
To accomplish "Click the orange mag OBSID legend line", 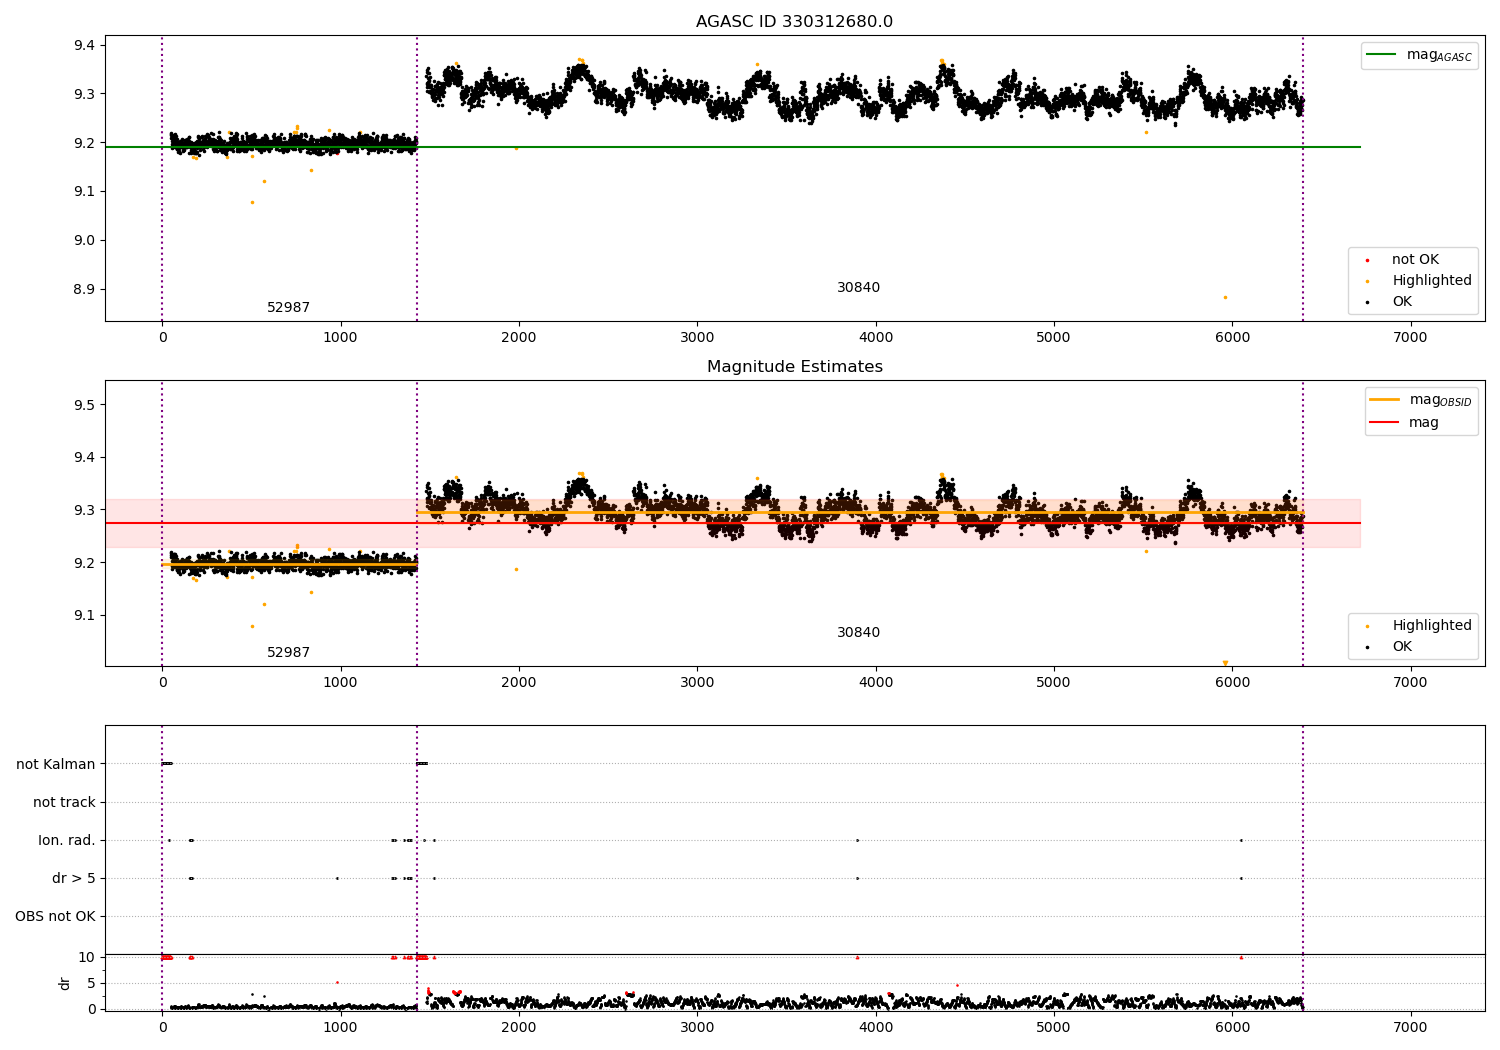I will coord(1384,400).
